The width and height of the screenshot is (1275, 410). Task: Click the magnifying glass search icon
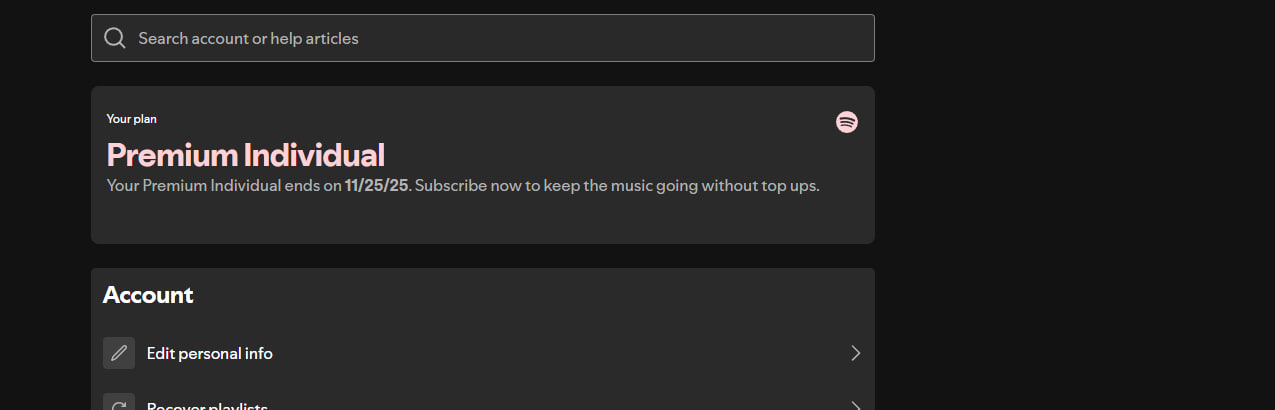click(115, 38)
